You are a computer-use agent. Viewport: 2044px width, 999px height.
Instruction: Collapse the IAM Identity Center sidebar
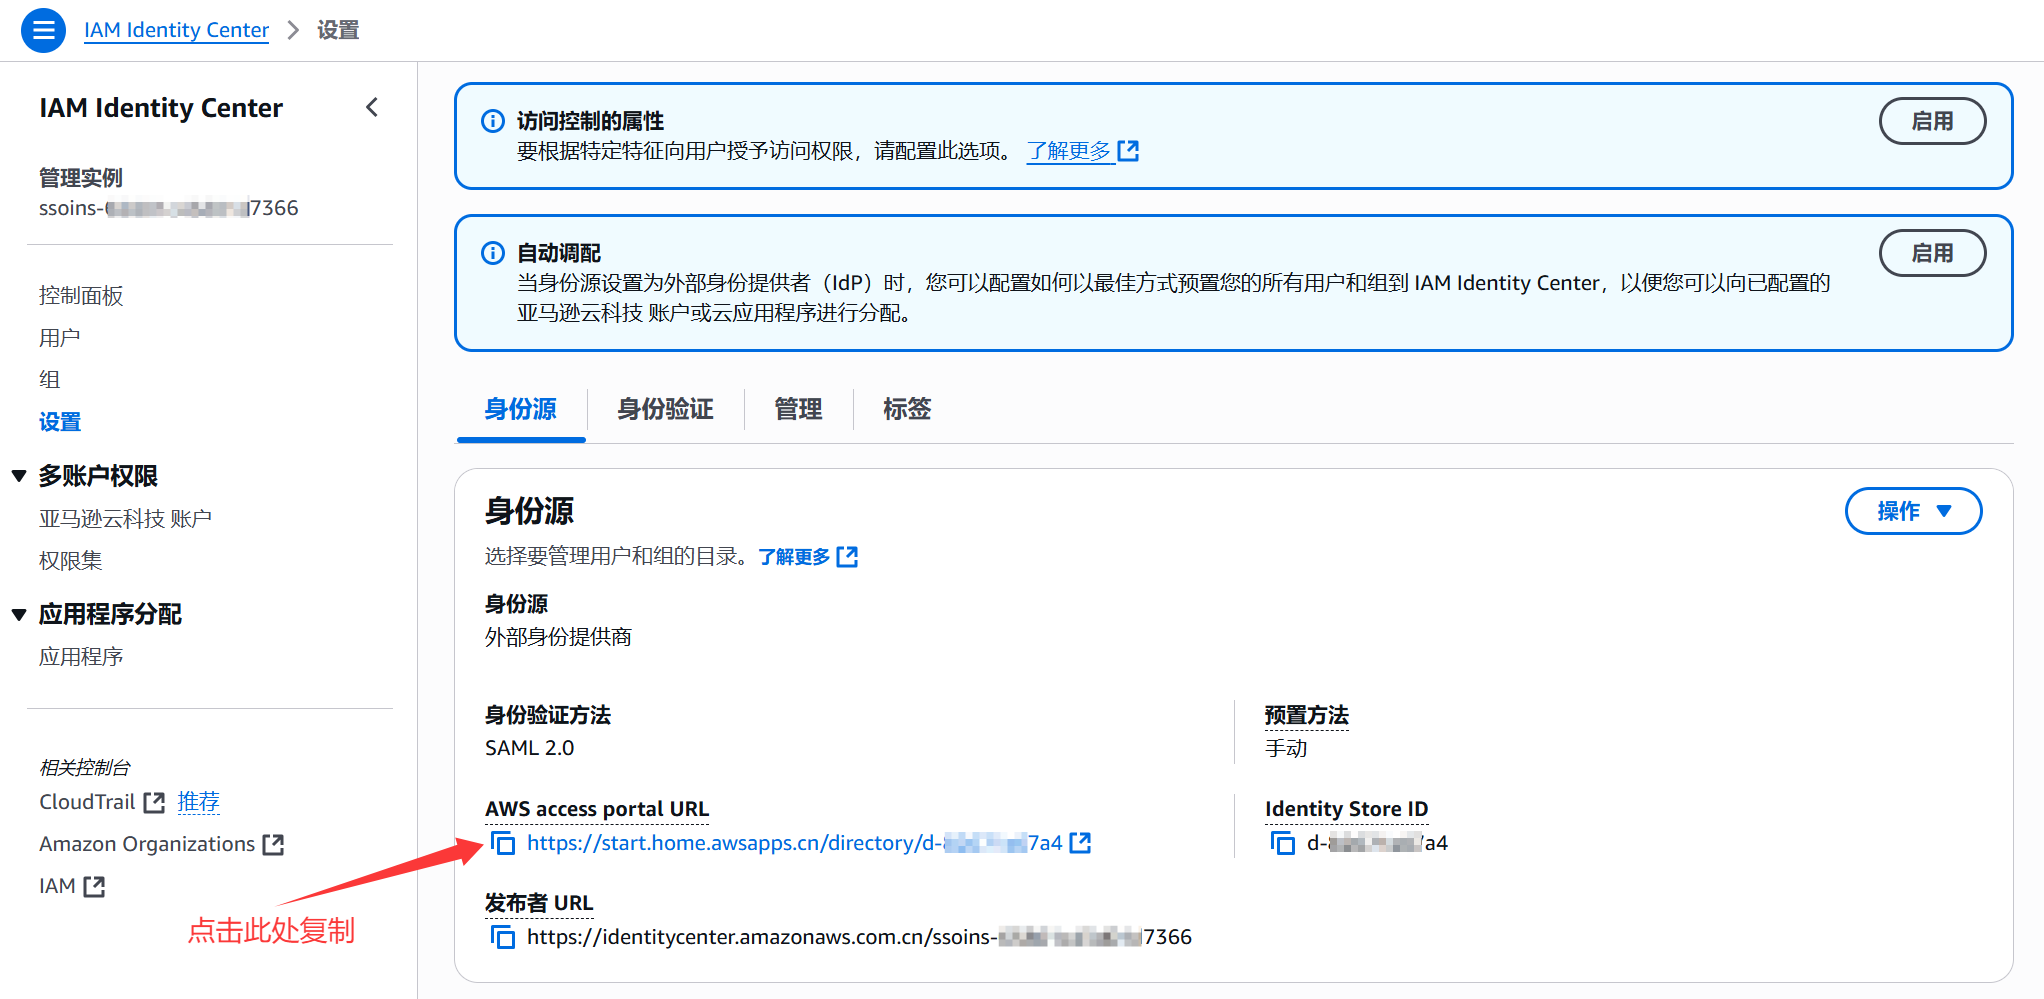[x=372, y=107]
